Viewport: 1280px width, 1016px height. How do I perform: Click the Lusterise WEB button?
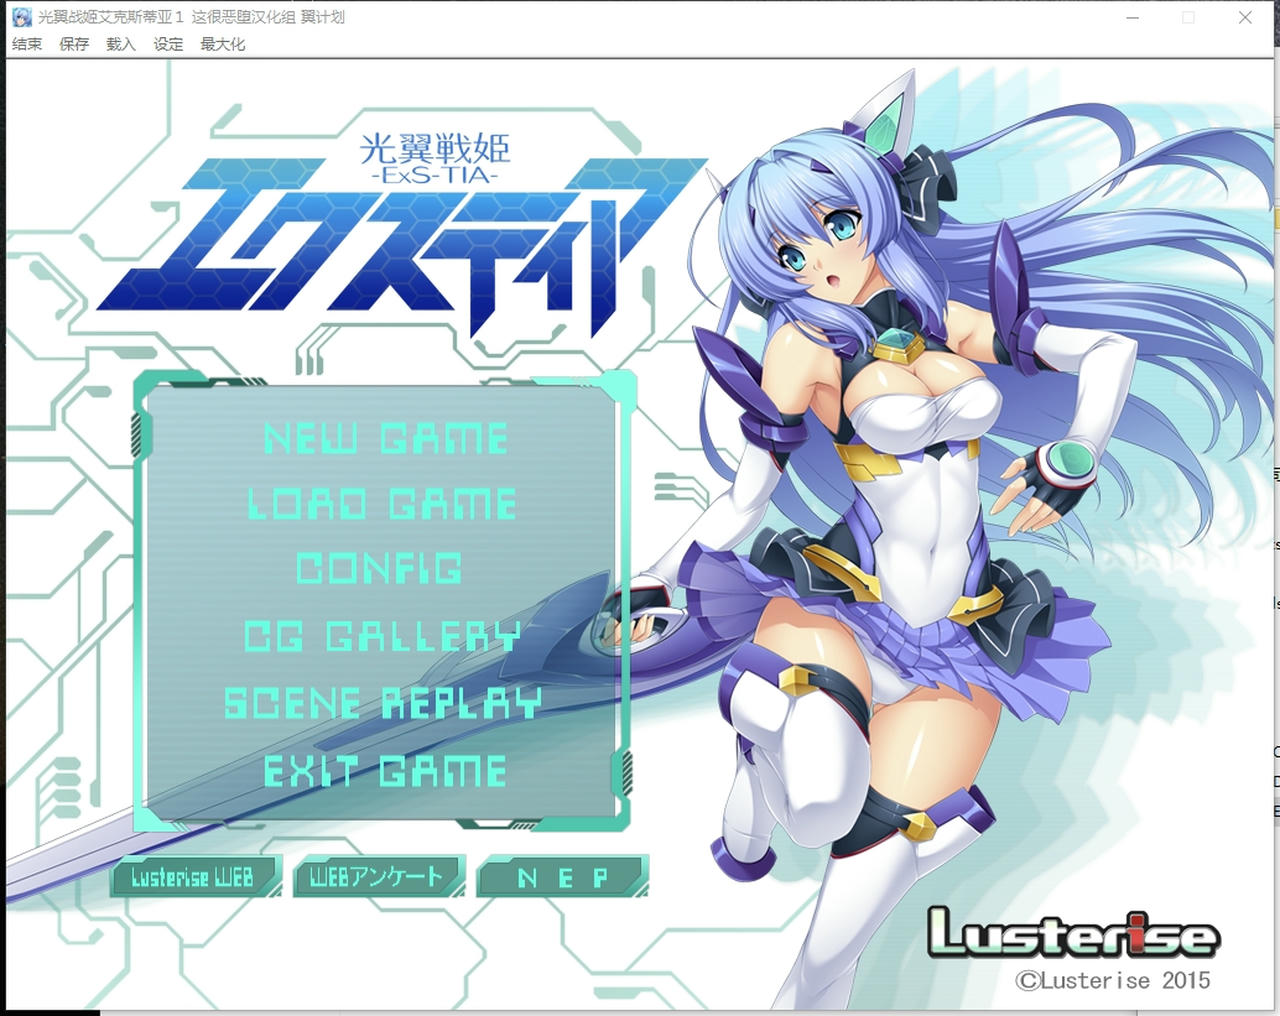(193, 877)
